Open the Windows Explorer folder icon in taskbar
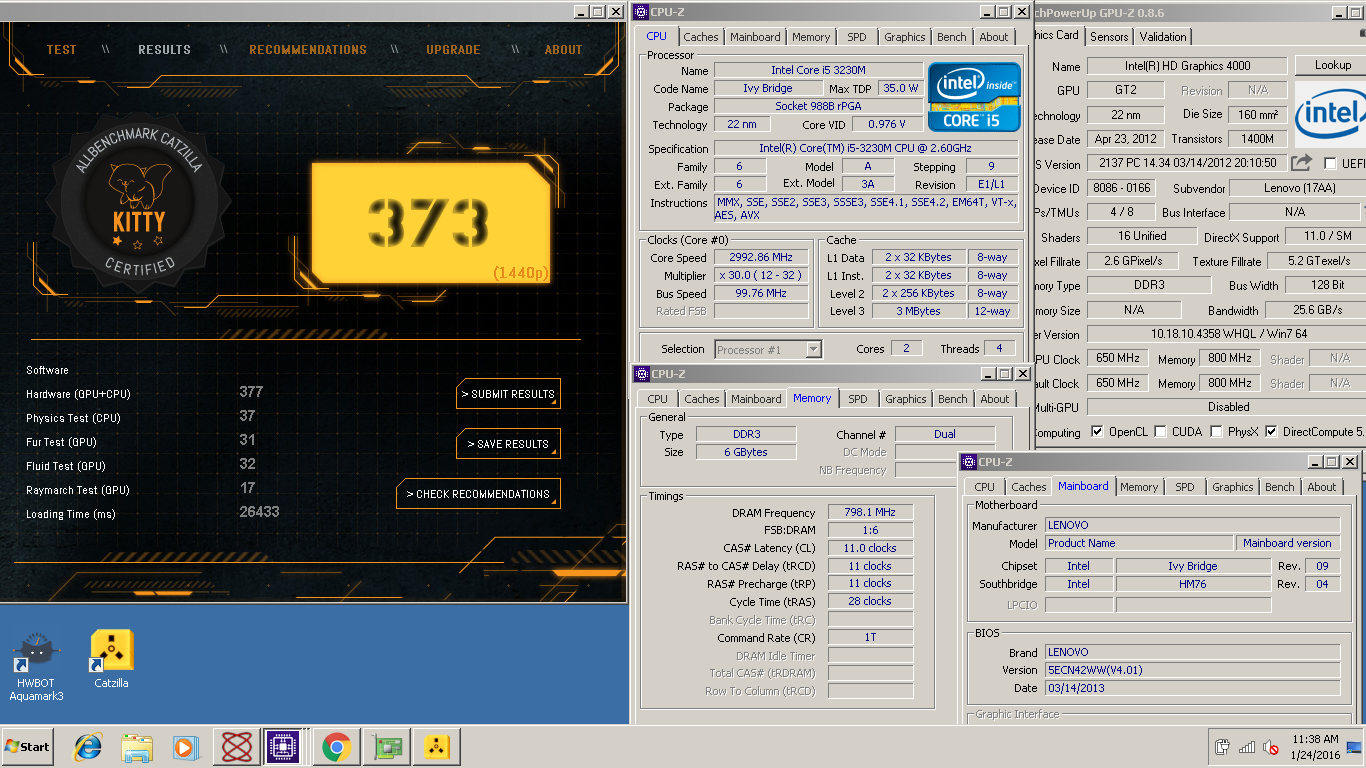 (137, 747)
